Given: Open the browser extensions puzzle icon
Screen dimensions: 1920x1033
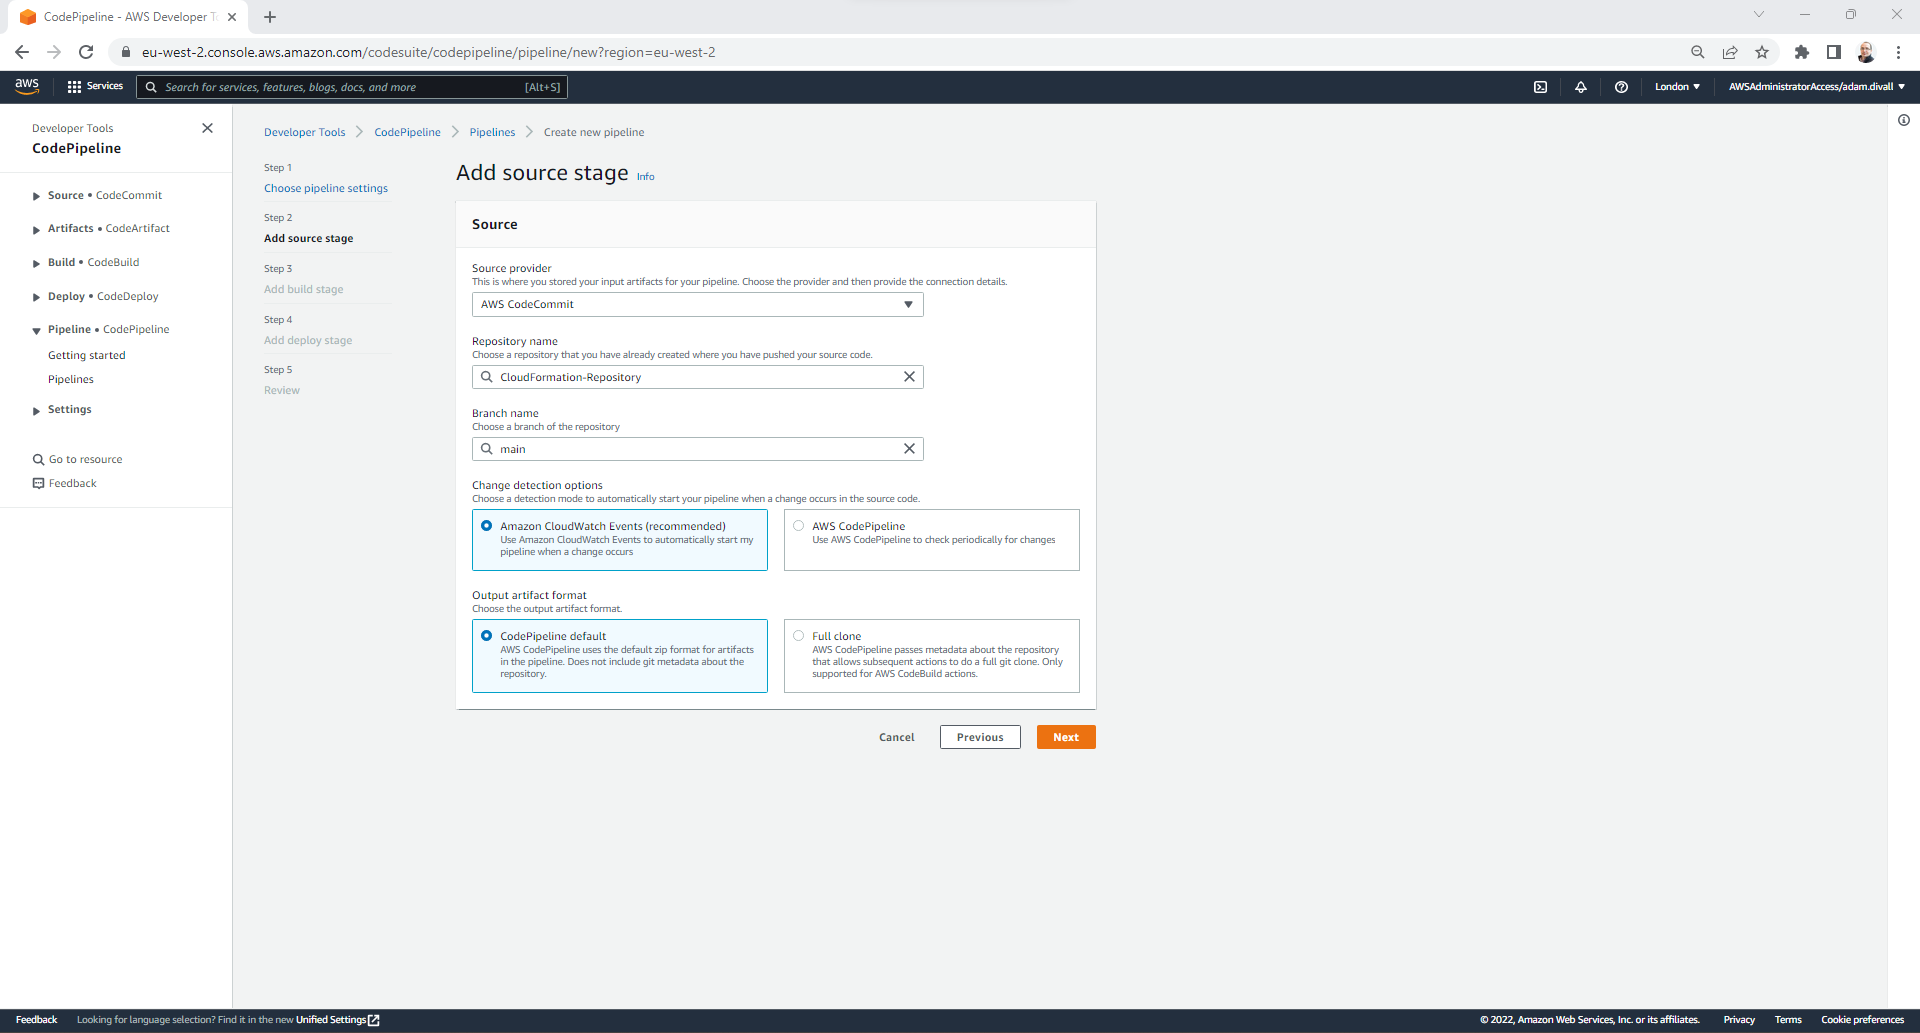Looking at the screenshot, I should click(x=1802, y=52).
